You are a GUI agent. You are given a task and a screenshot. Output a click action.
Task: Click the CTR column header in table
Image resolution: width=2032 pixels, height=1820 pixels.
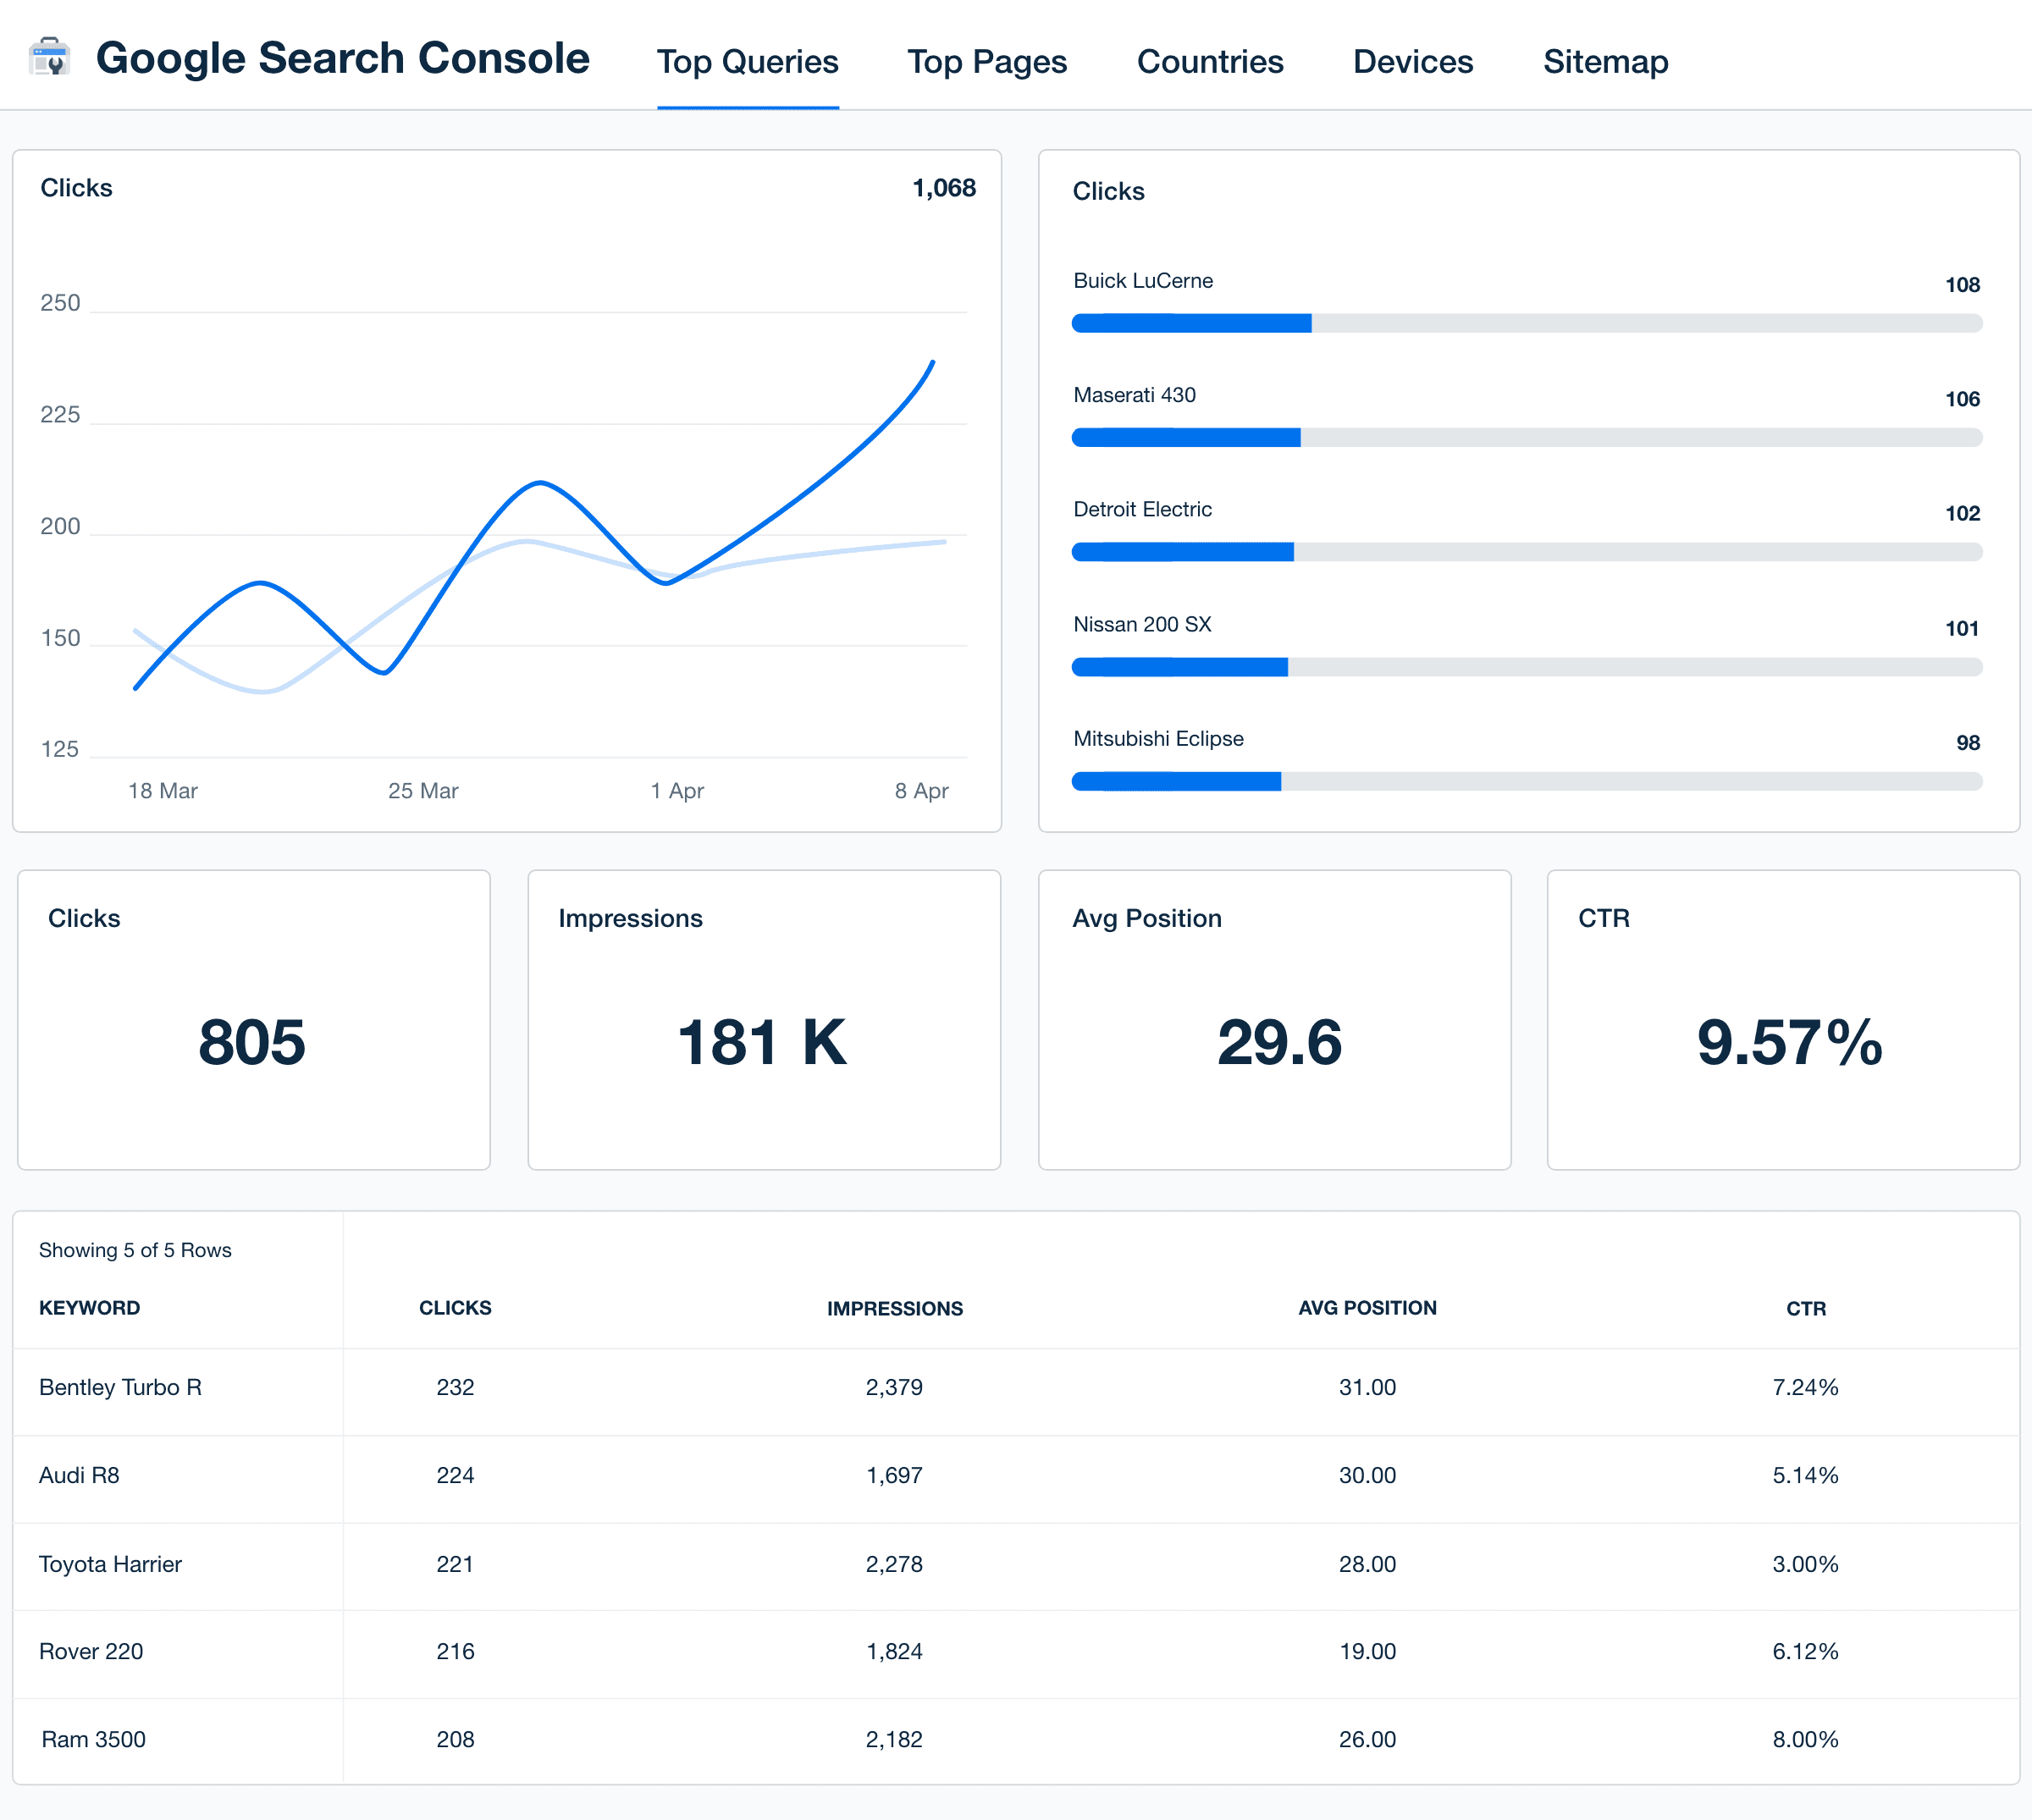click(x=1805, y=1308)
